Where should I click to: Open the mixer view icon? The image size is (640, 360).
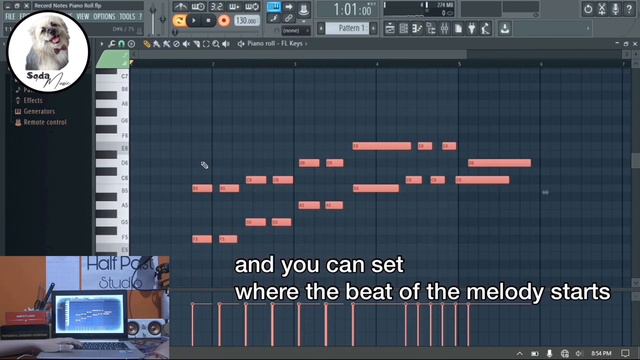[444, 29]
